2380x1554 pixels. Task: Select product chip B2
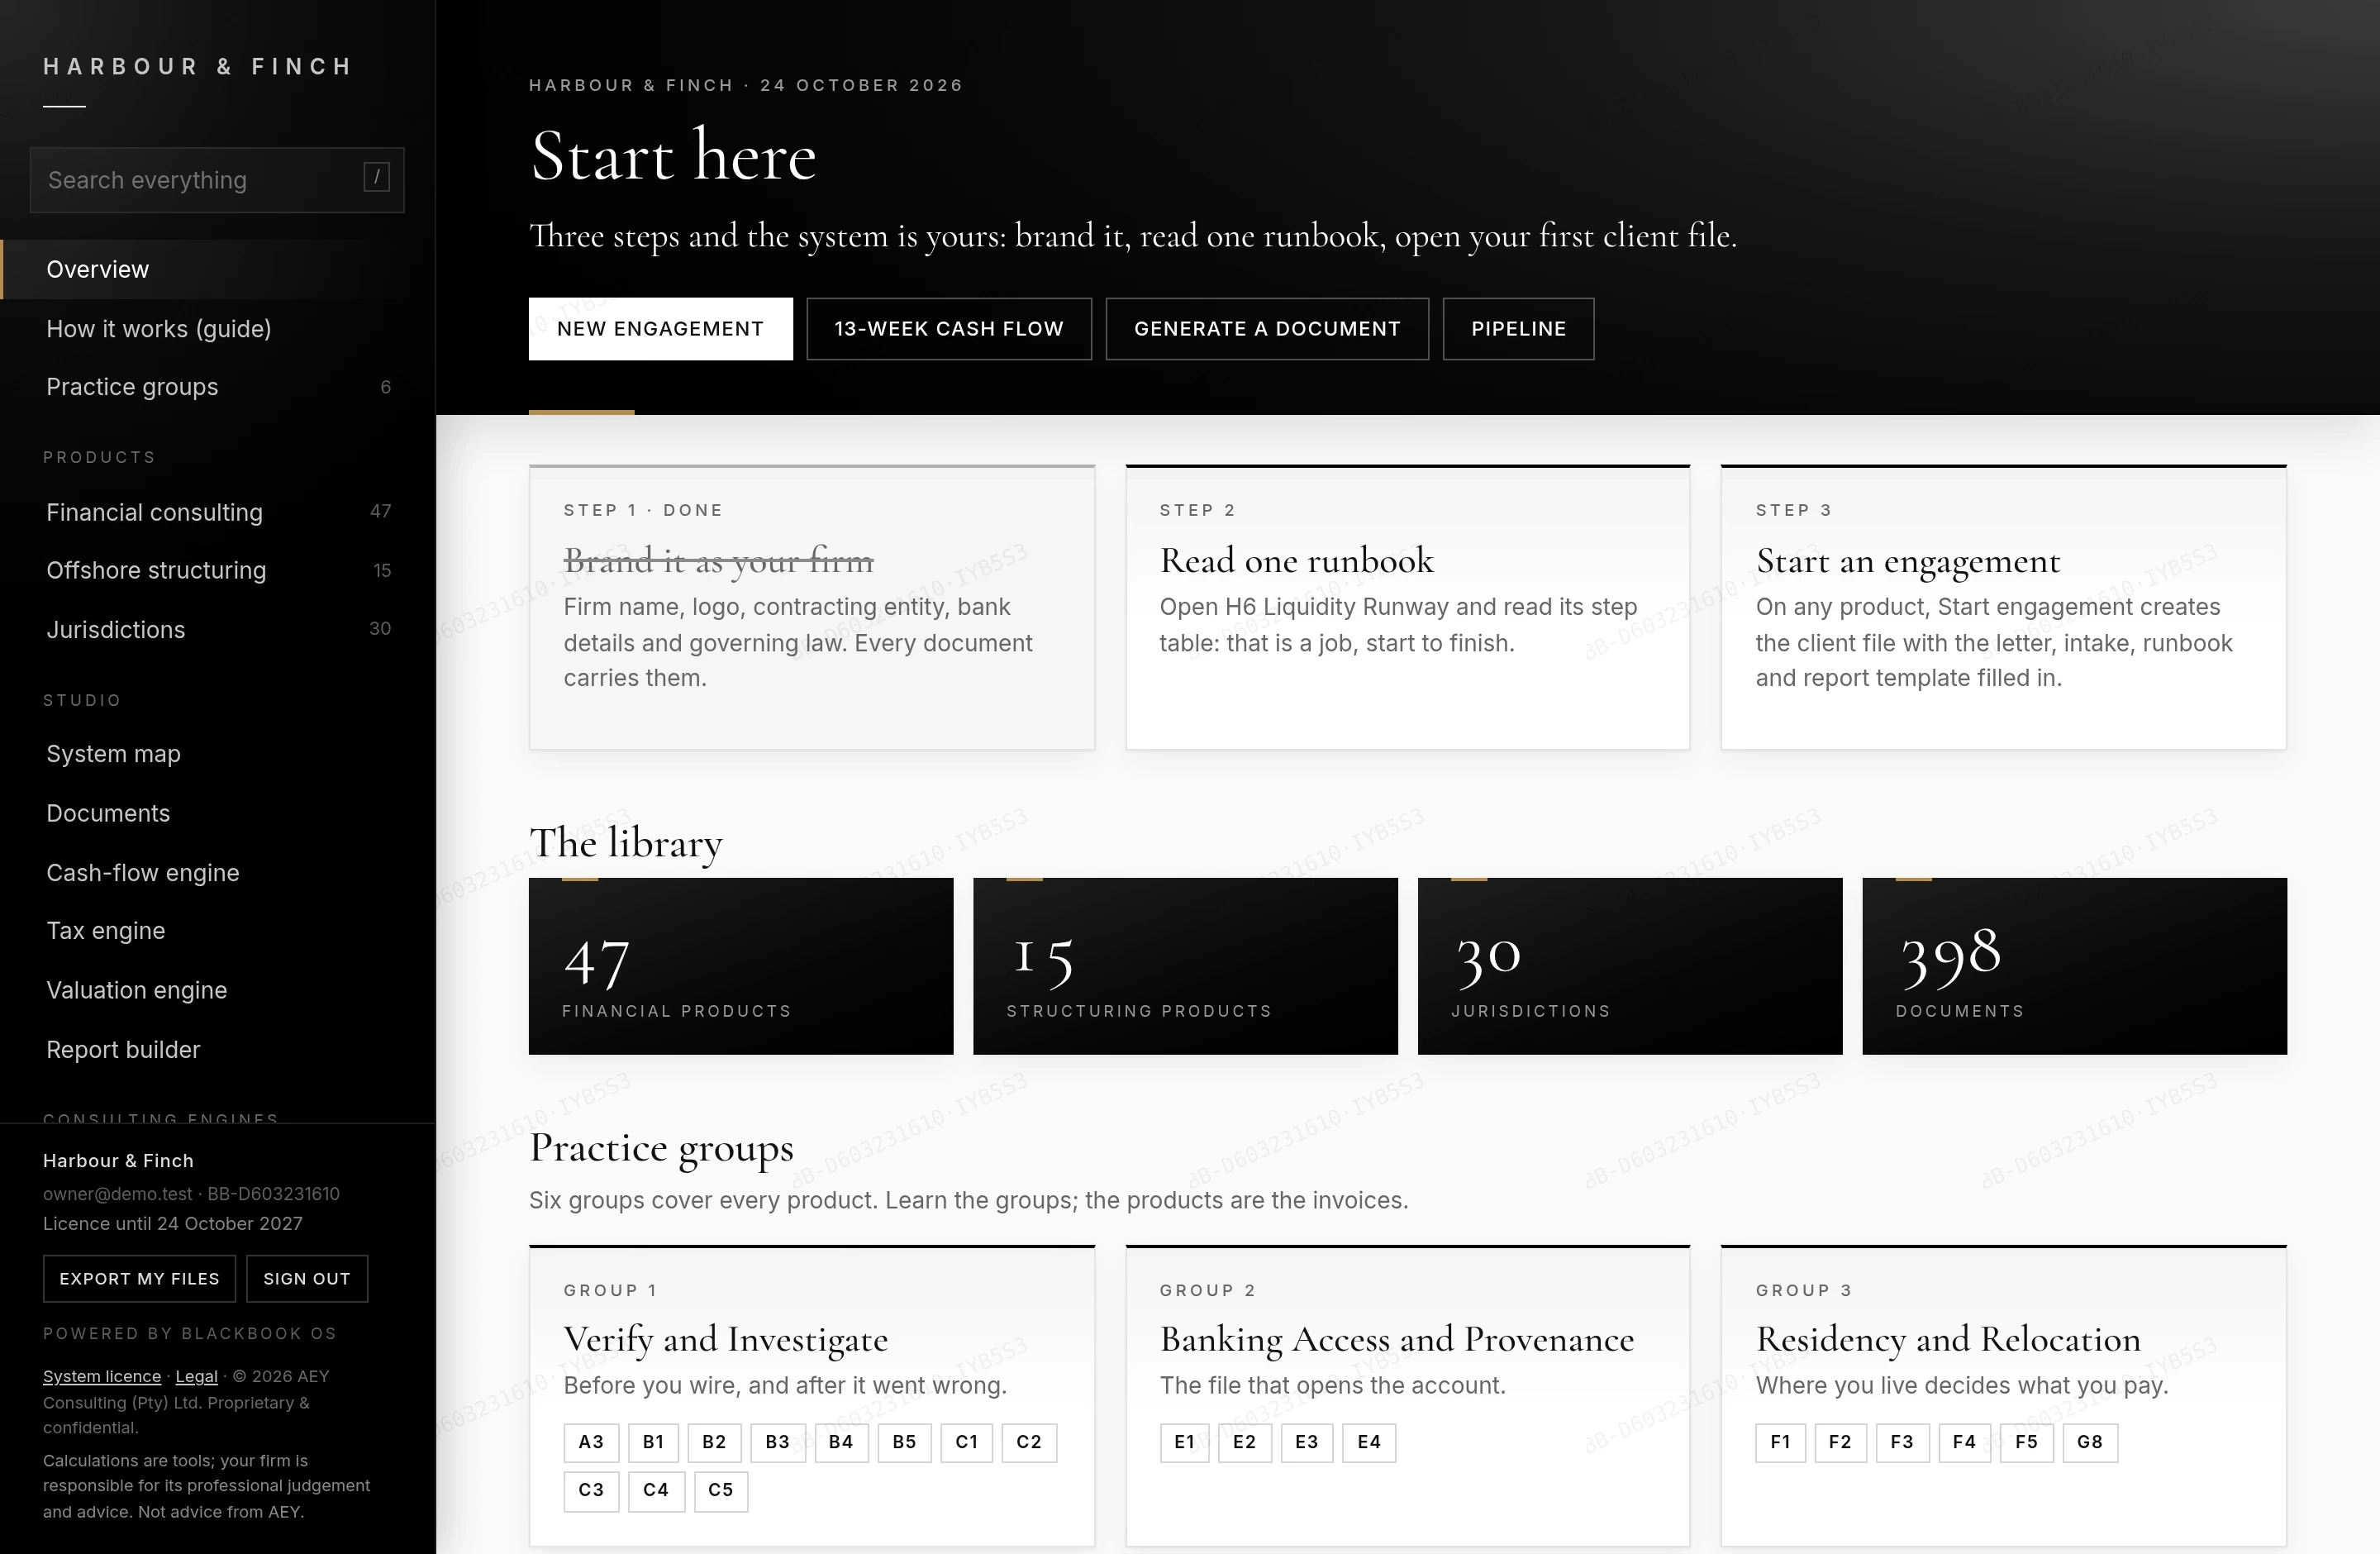click(x=714, y=1442)
